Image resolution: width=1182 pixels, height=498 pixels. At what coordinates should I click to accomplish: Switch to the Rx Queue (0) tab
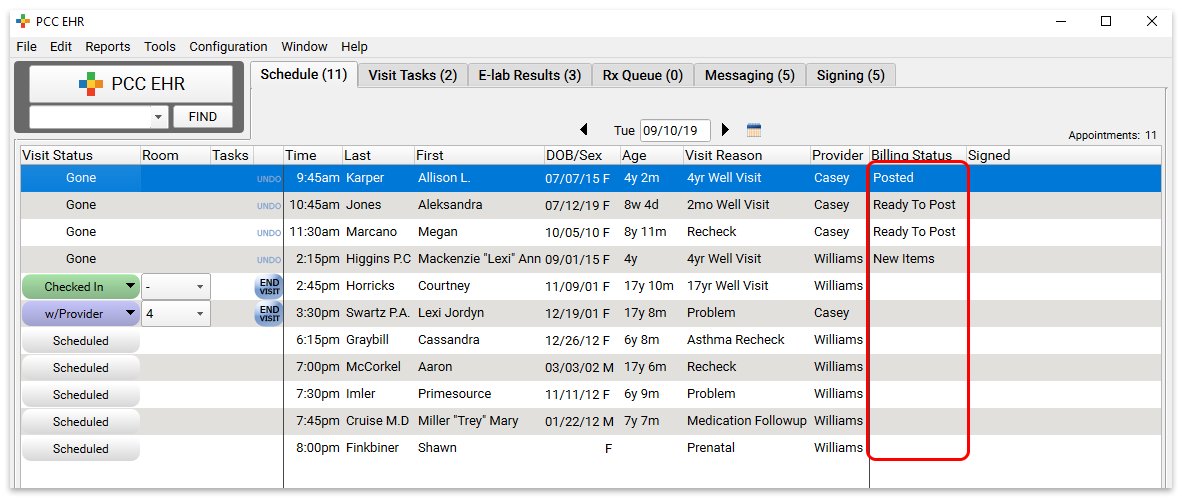pos(643,75)
